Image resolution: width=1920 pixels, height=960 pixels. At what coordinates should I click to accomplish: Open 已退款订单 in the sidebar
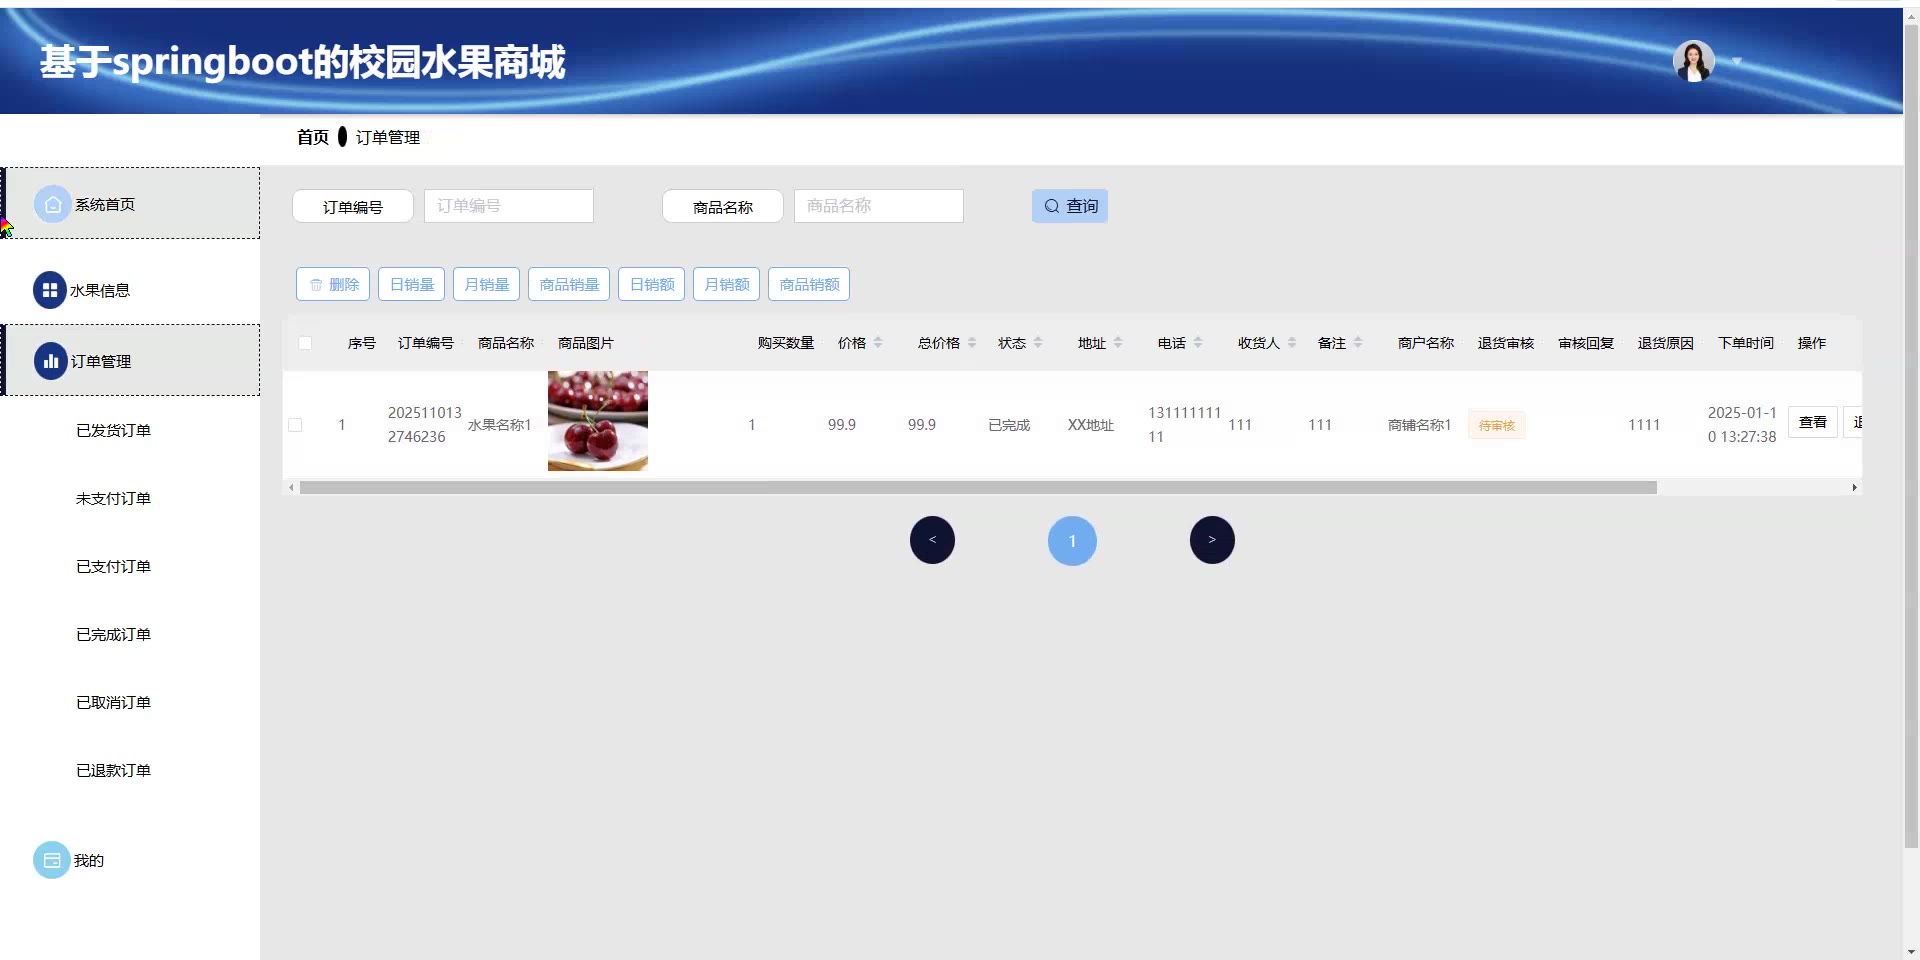coord(113,770)
